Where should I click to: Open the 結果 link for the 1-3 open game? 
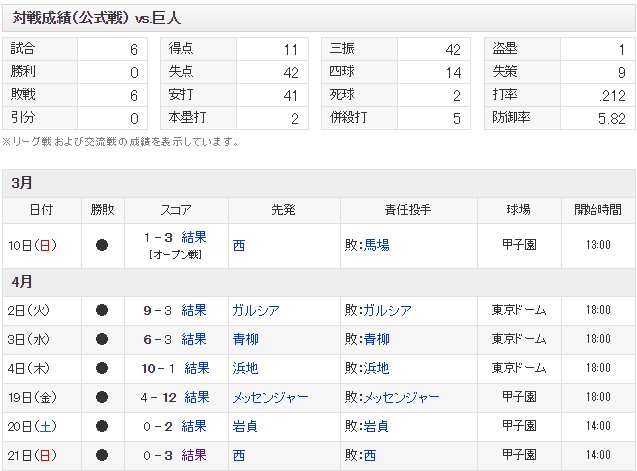pos(194,238)
